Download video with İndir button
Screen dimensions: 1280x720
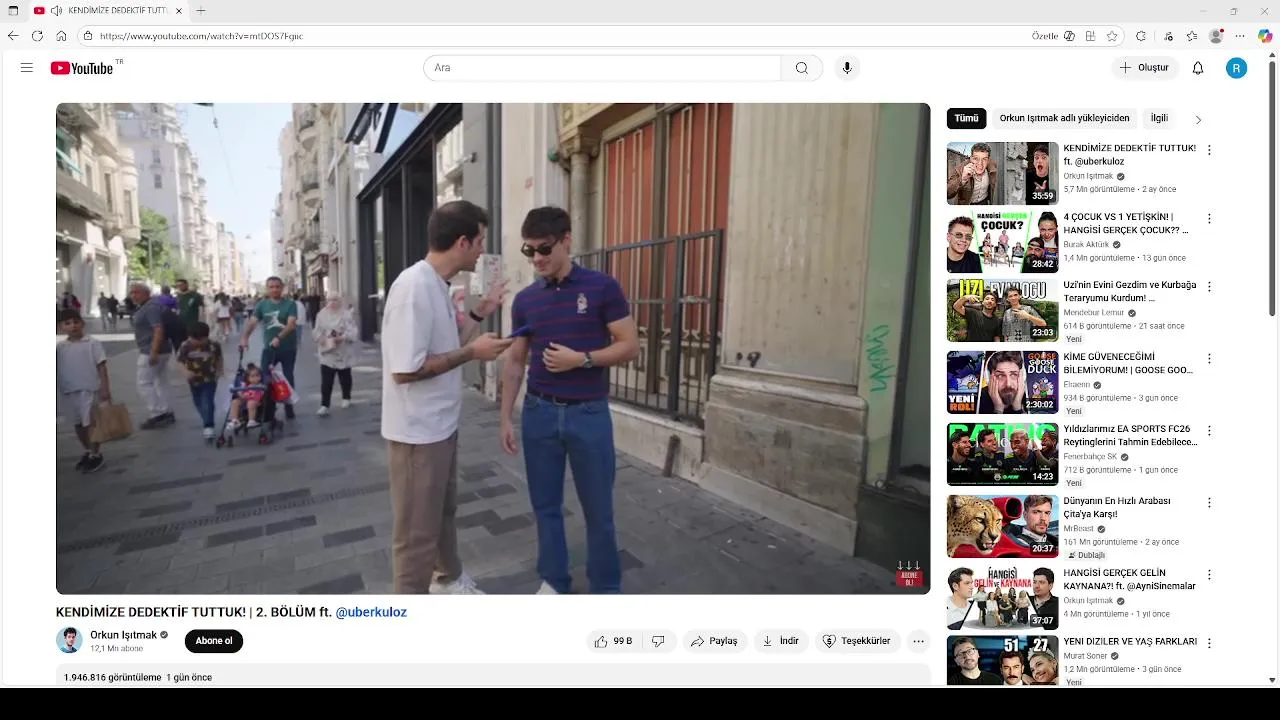[x=781, y=641]
